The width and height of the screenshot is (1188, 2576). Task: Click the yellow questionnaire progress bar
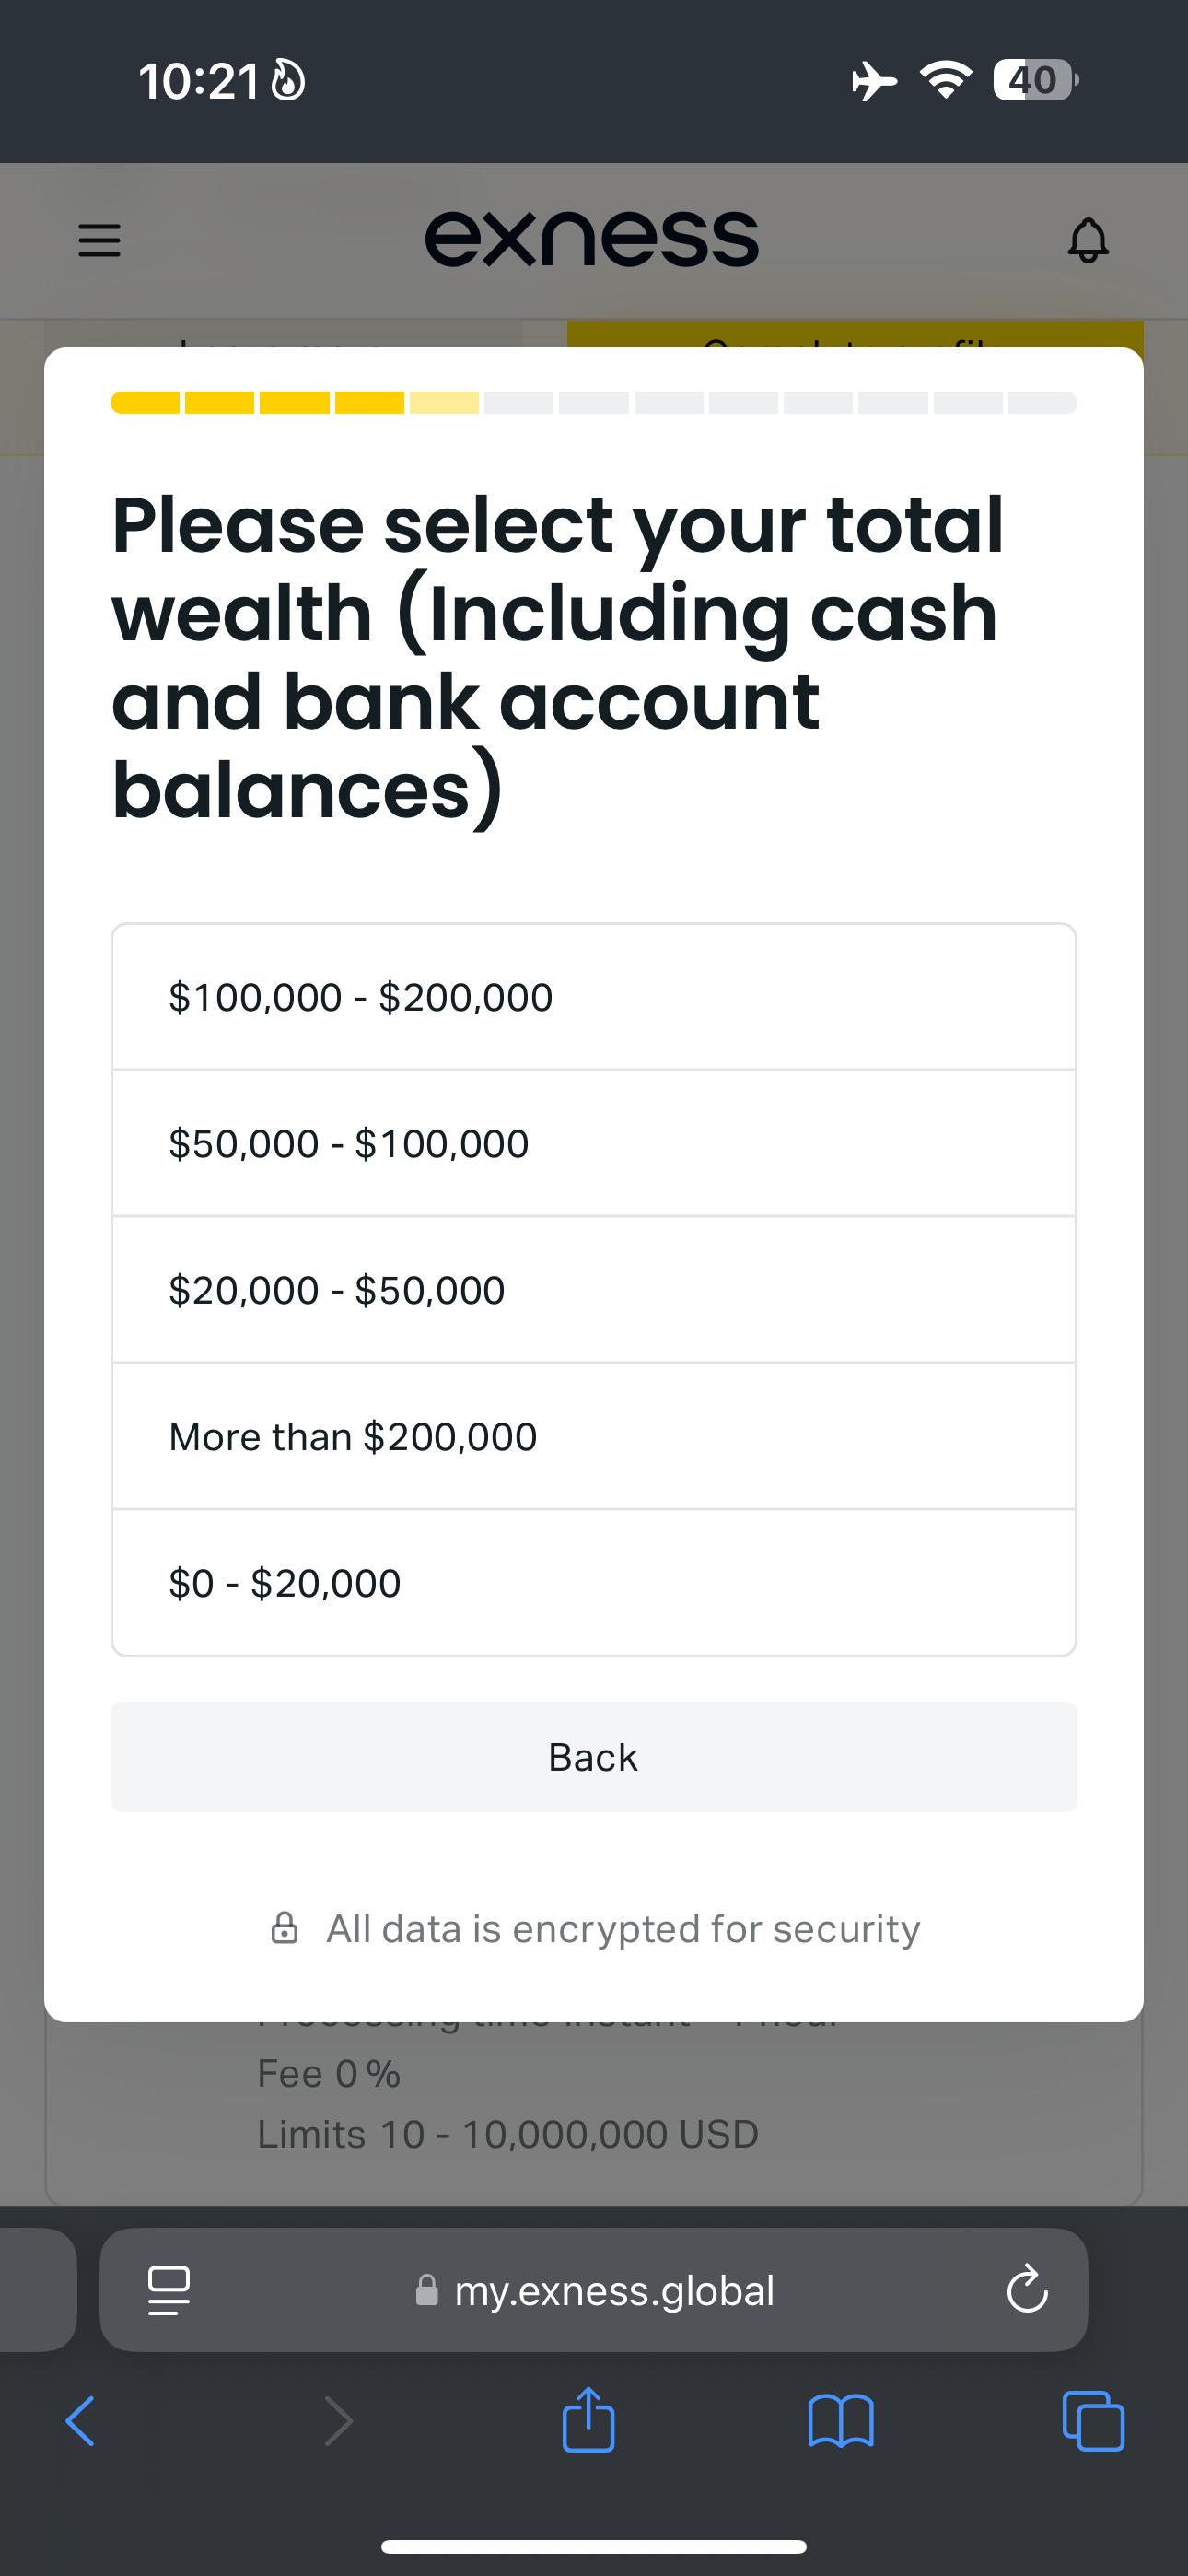[x=594, y=402]
